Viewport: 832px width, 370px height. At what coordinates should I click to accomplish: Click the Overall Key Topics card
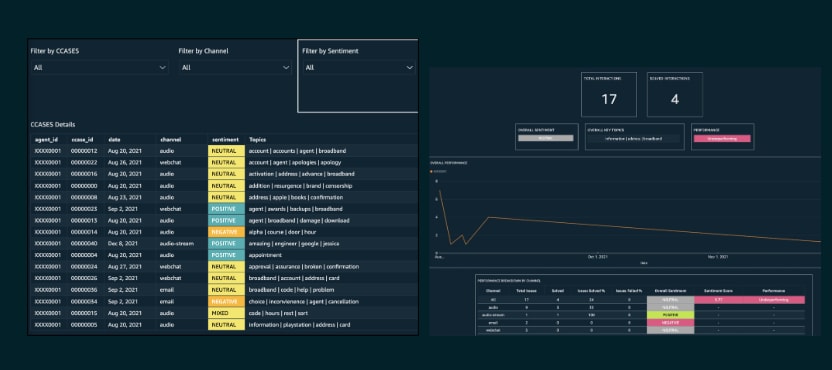click(x=635, y=137)
